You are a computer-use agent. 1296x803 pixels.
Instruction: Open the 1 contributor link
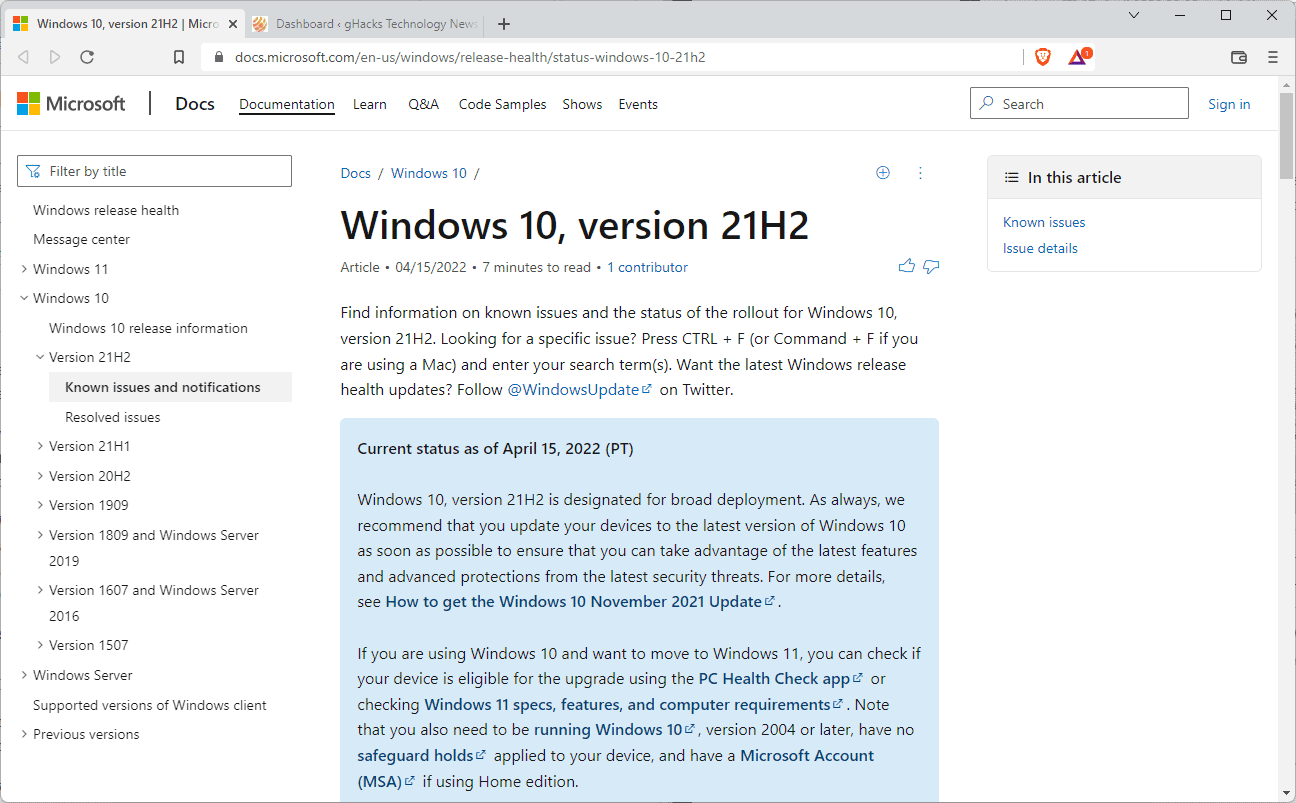[647, 267]
